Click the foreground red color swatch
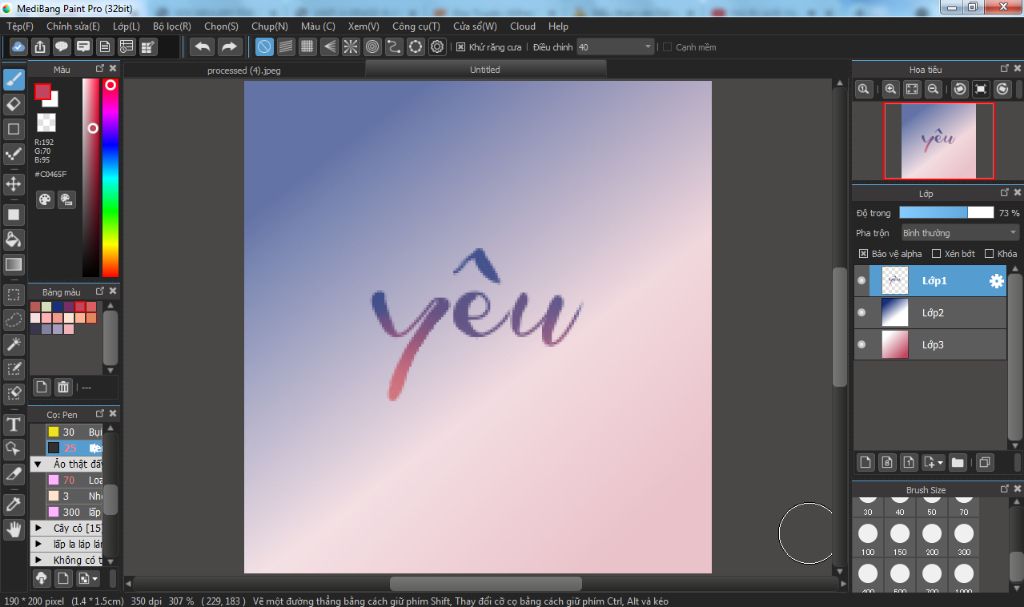 click(42, 92)
